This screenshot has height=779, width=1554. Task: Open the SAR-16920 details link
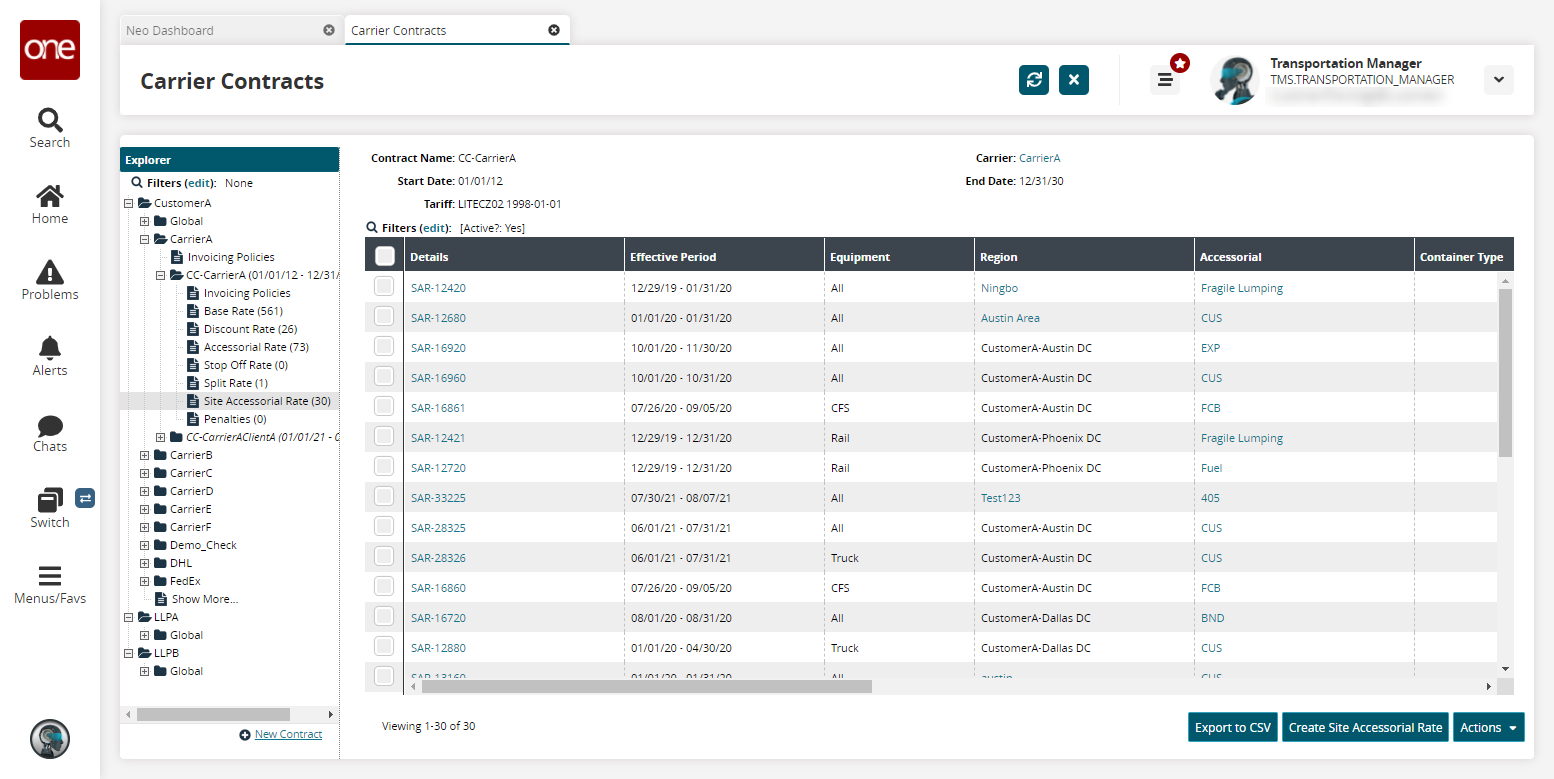[438, 348]
